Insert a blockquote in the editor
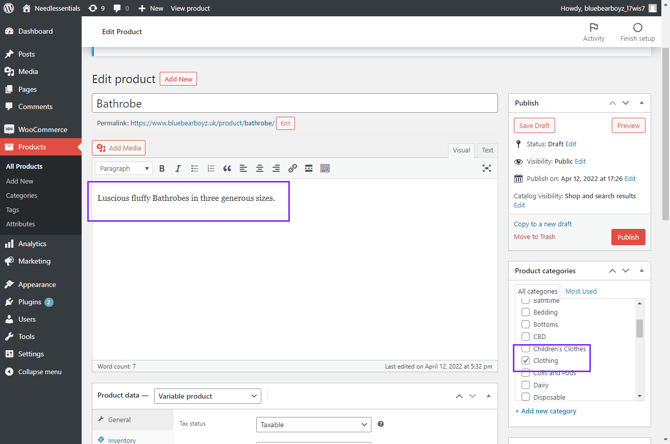Image resolution: width=670 pixels, height=444 pixels. 227,169
